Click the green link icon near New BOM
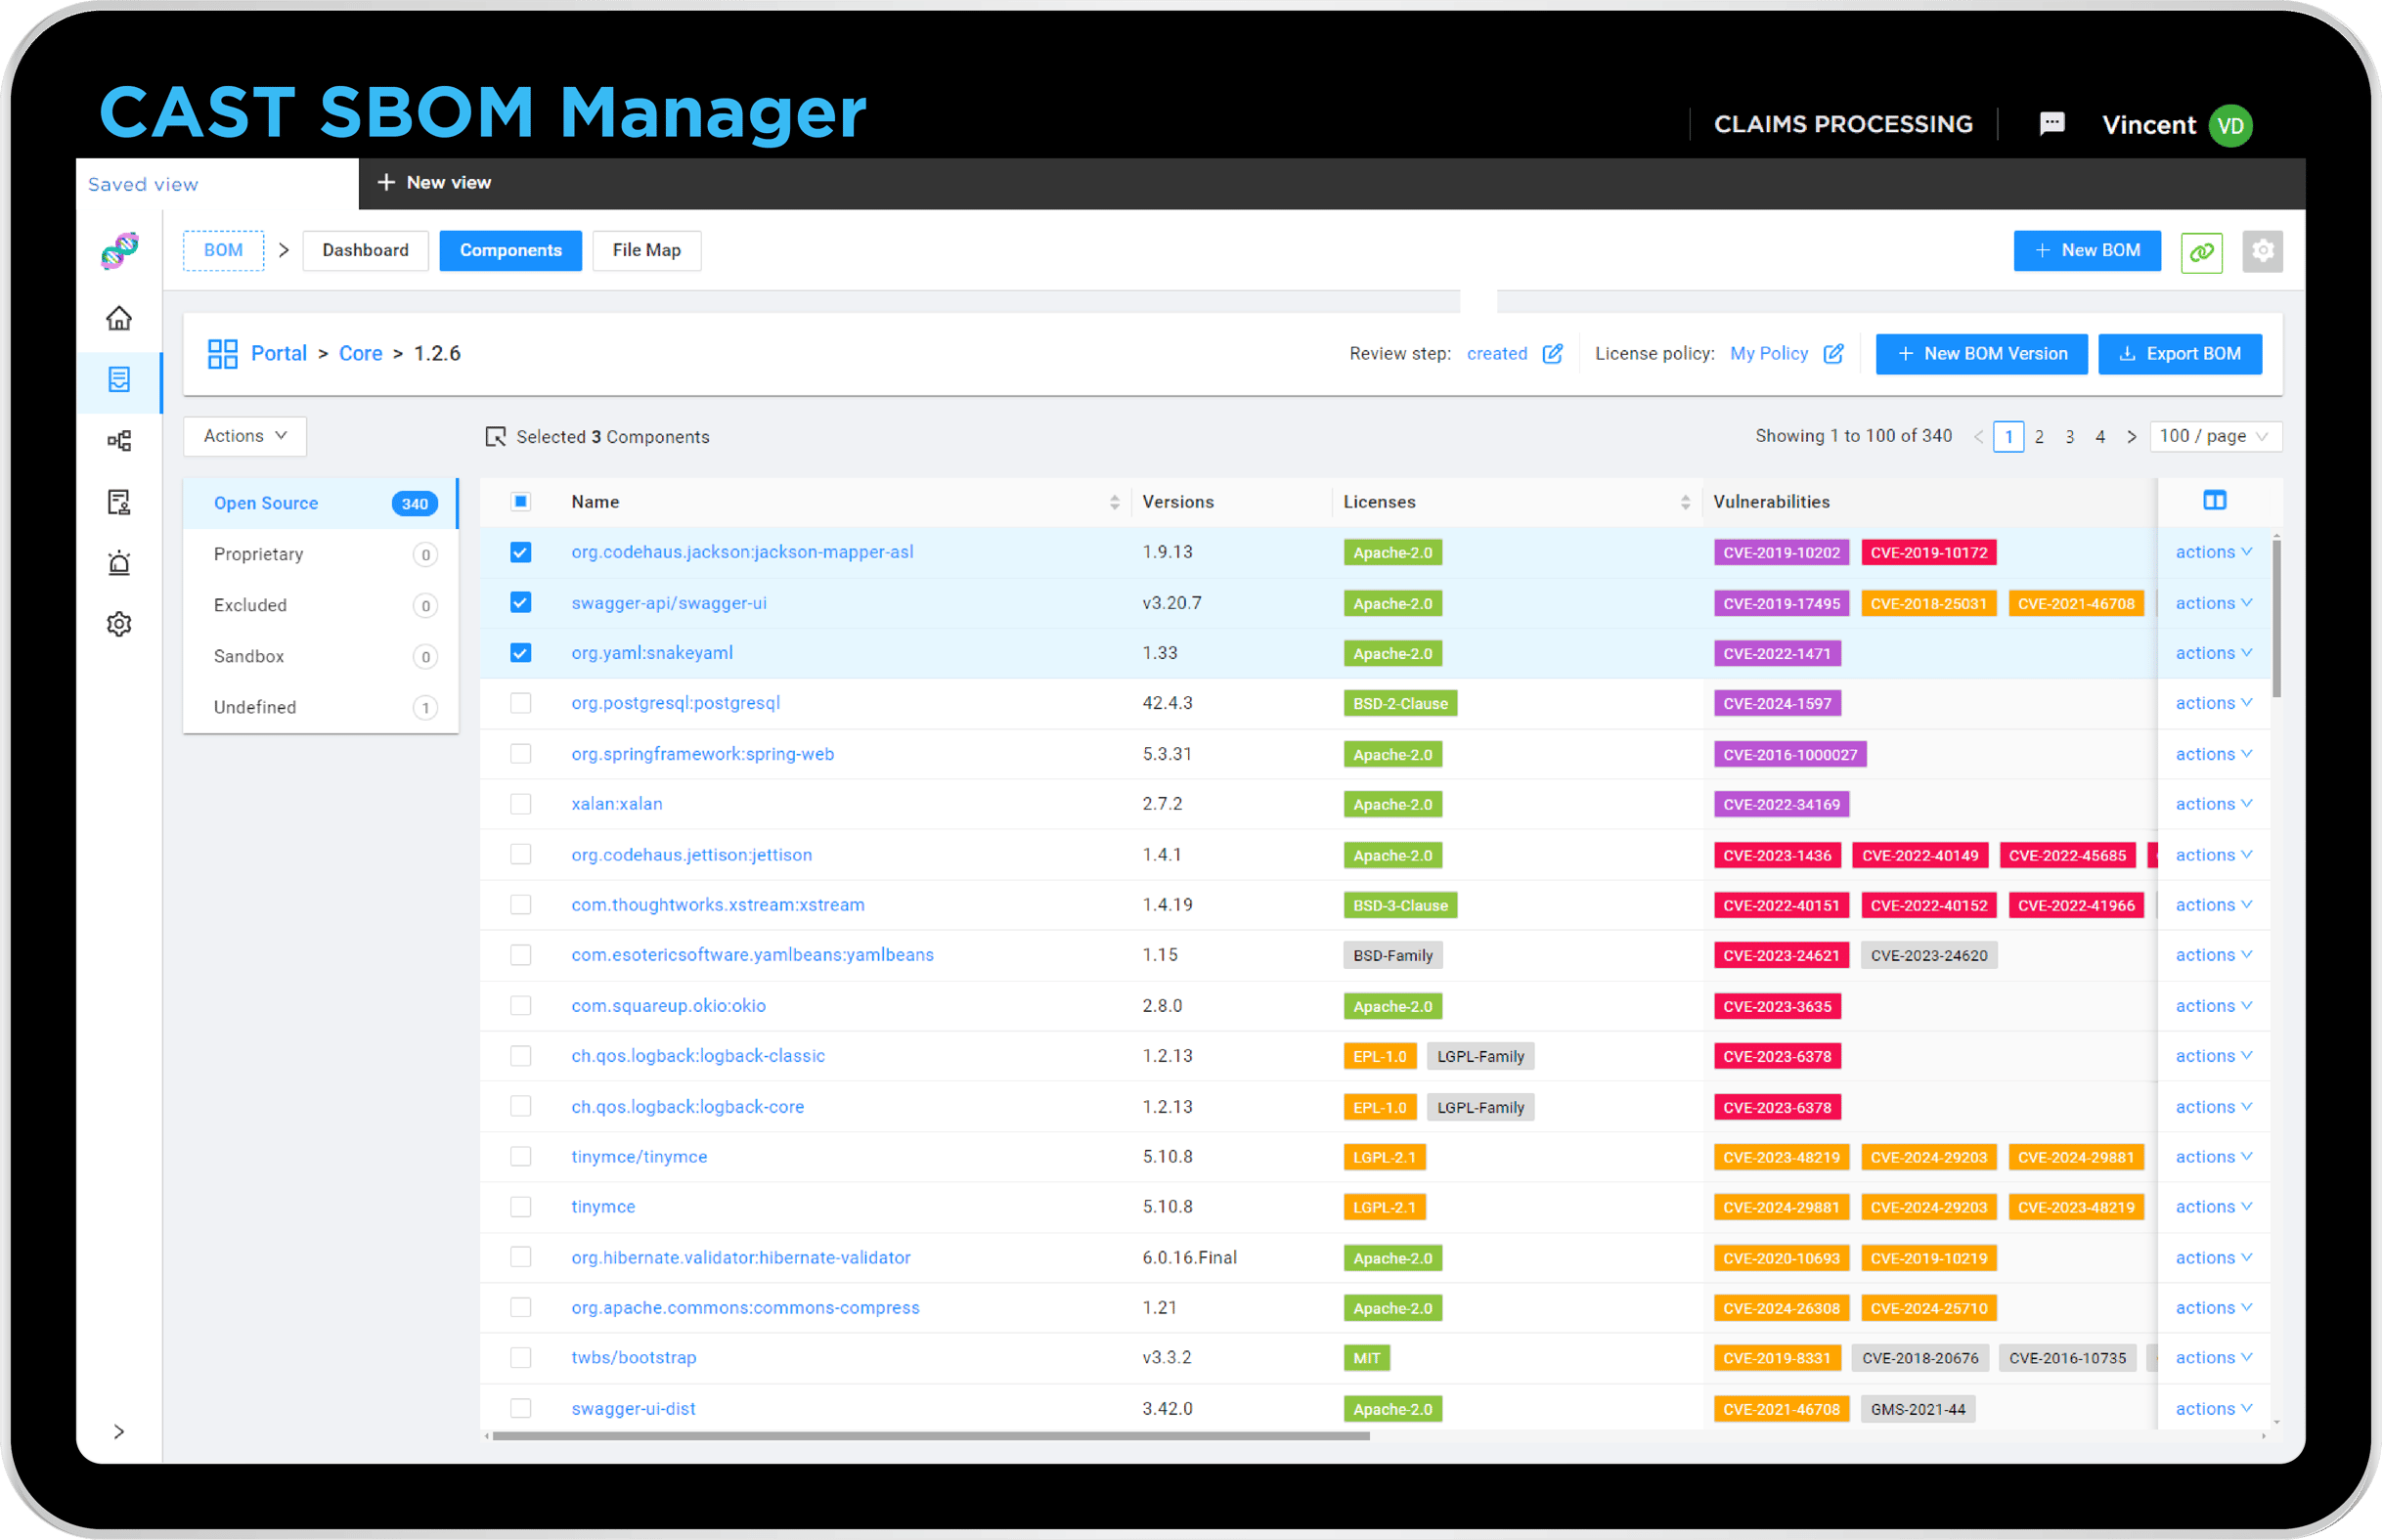This screenshot has height=1540, width=2382. (2202, 251)
